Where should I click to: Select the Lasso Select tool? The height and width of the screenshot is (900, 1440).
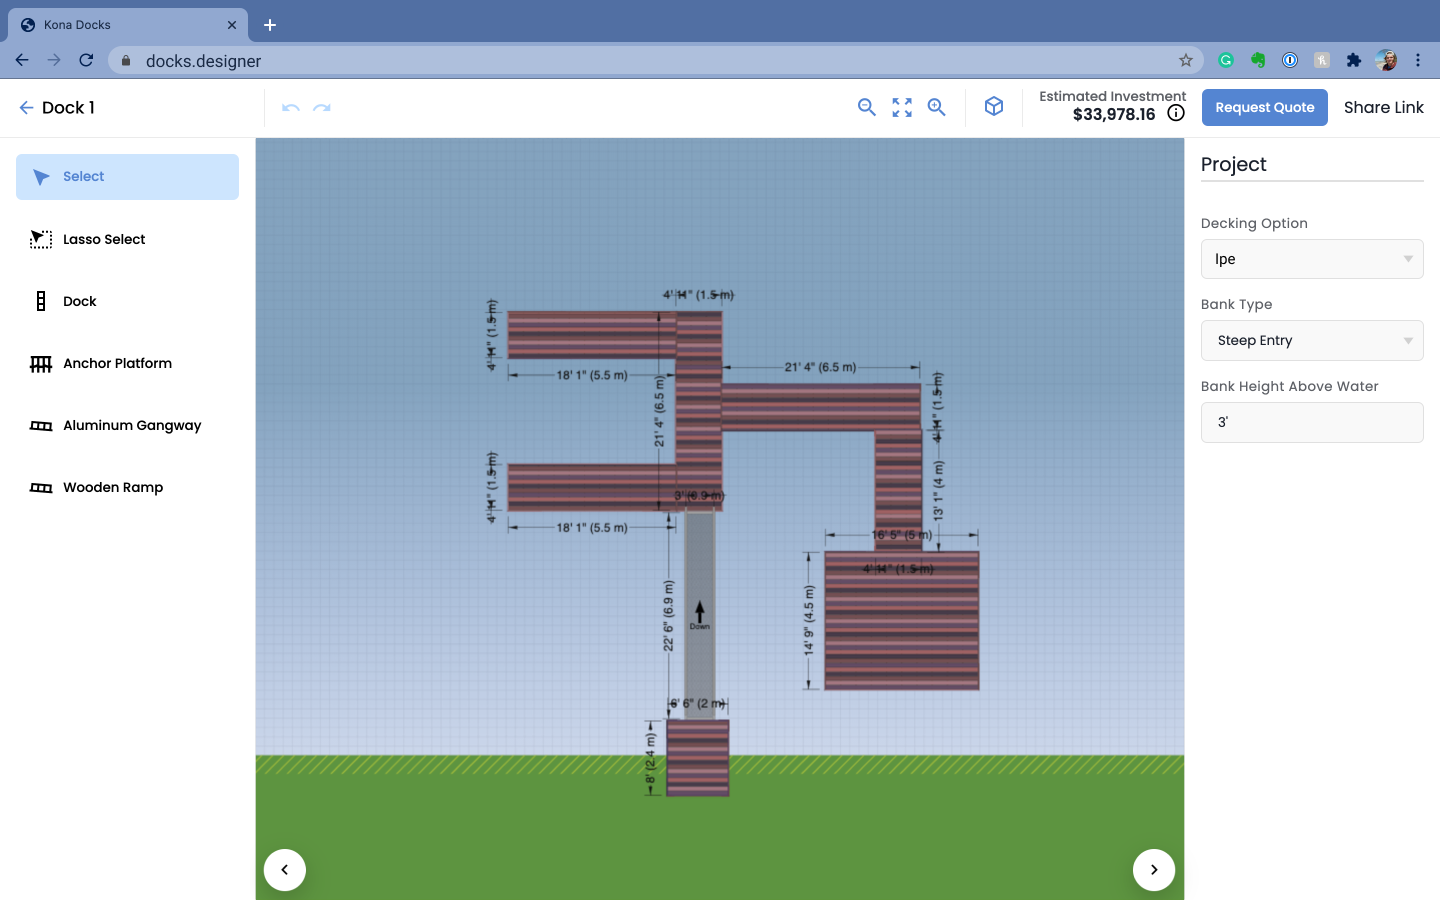(x=127, y=239)
